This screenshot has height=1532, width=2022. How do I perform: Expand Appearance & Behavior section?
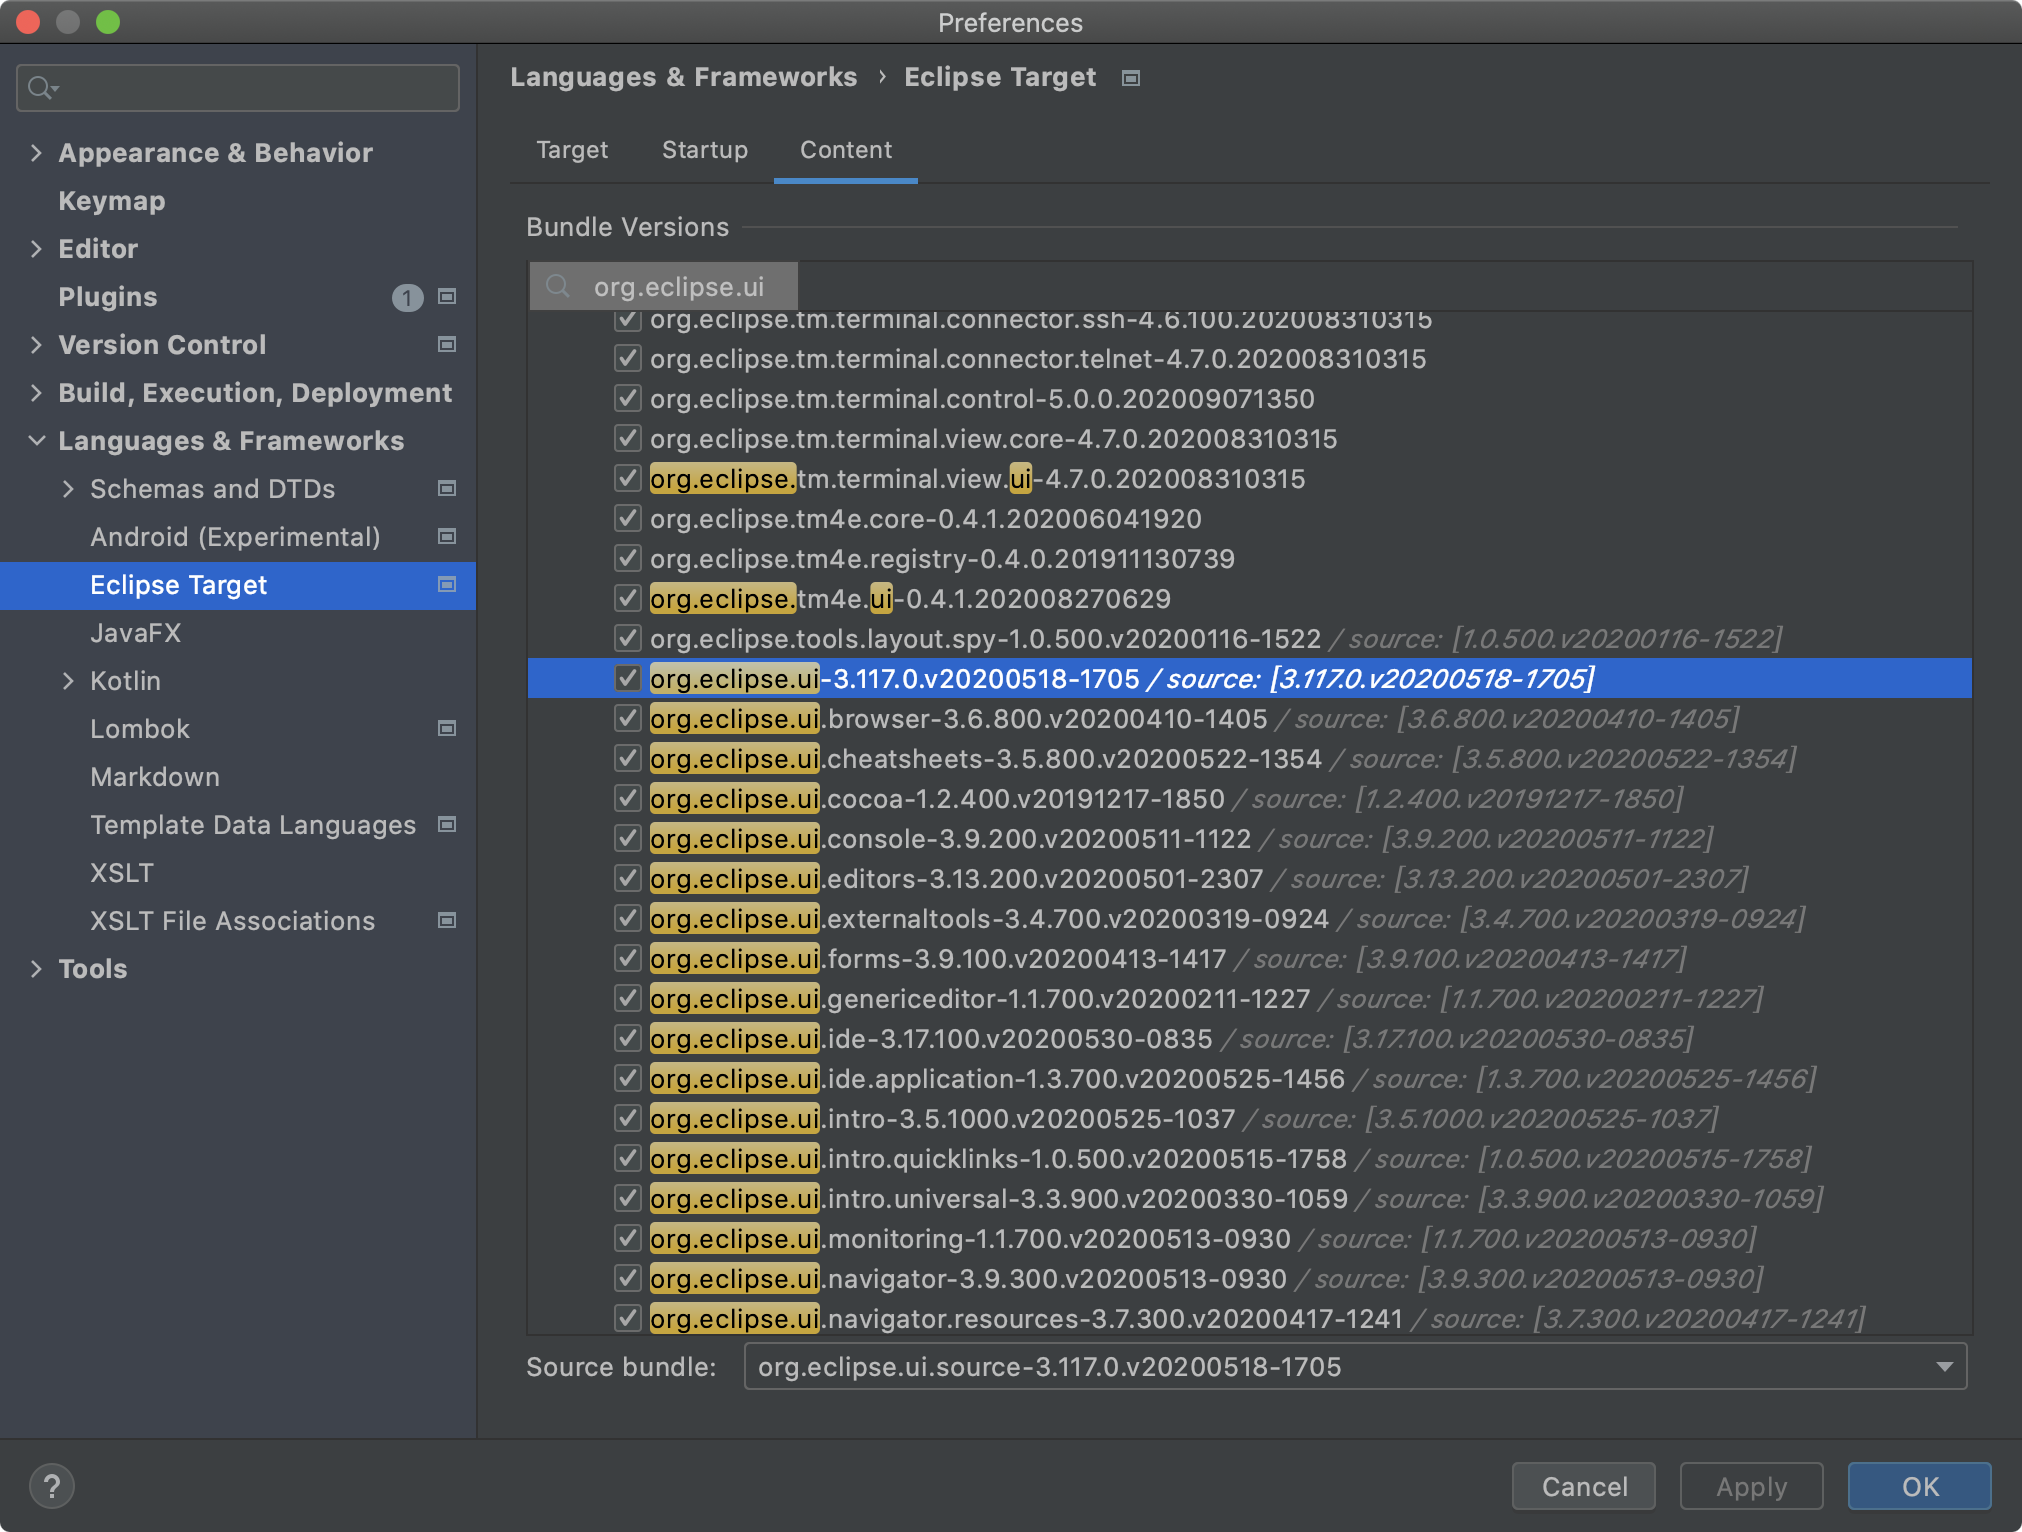click(36, 152)
